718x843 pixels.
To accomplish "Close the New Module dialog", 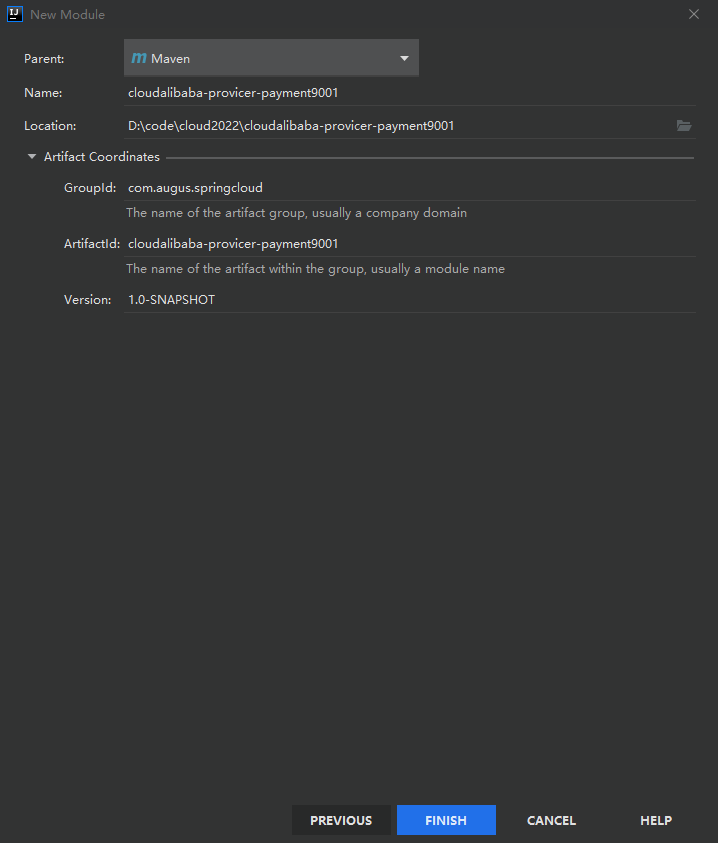I will pyautogui.click(x=694, y=14).
